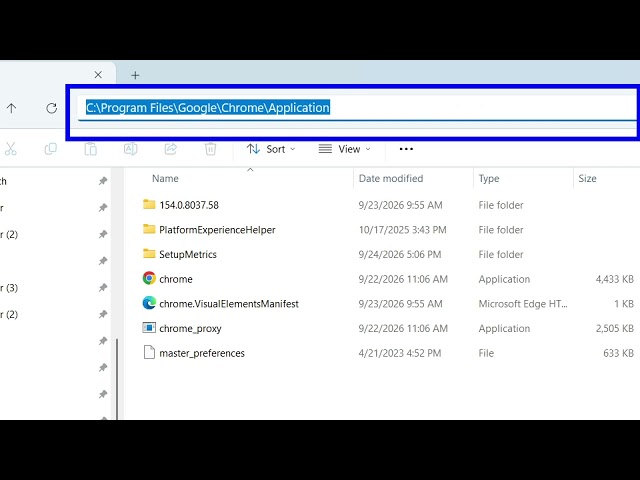Click the Paste clipboard icon
The image size is (640, 480).
tap(91, 149)
